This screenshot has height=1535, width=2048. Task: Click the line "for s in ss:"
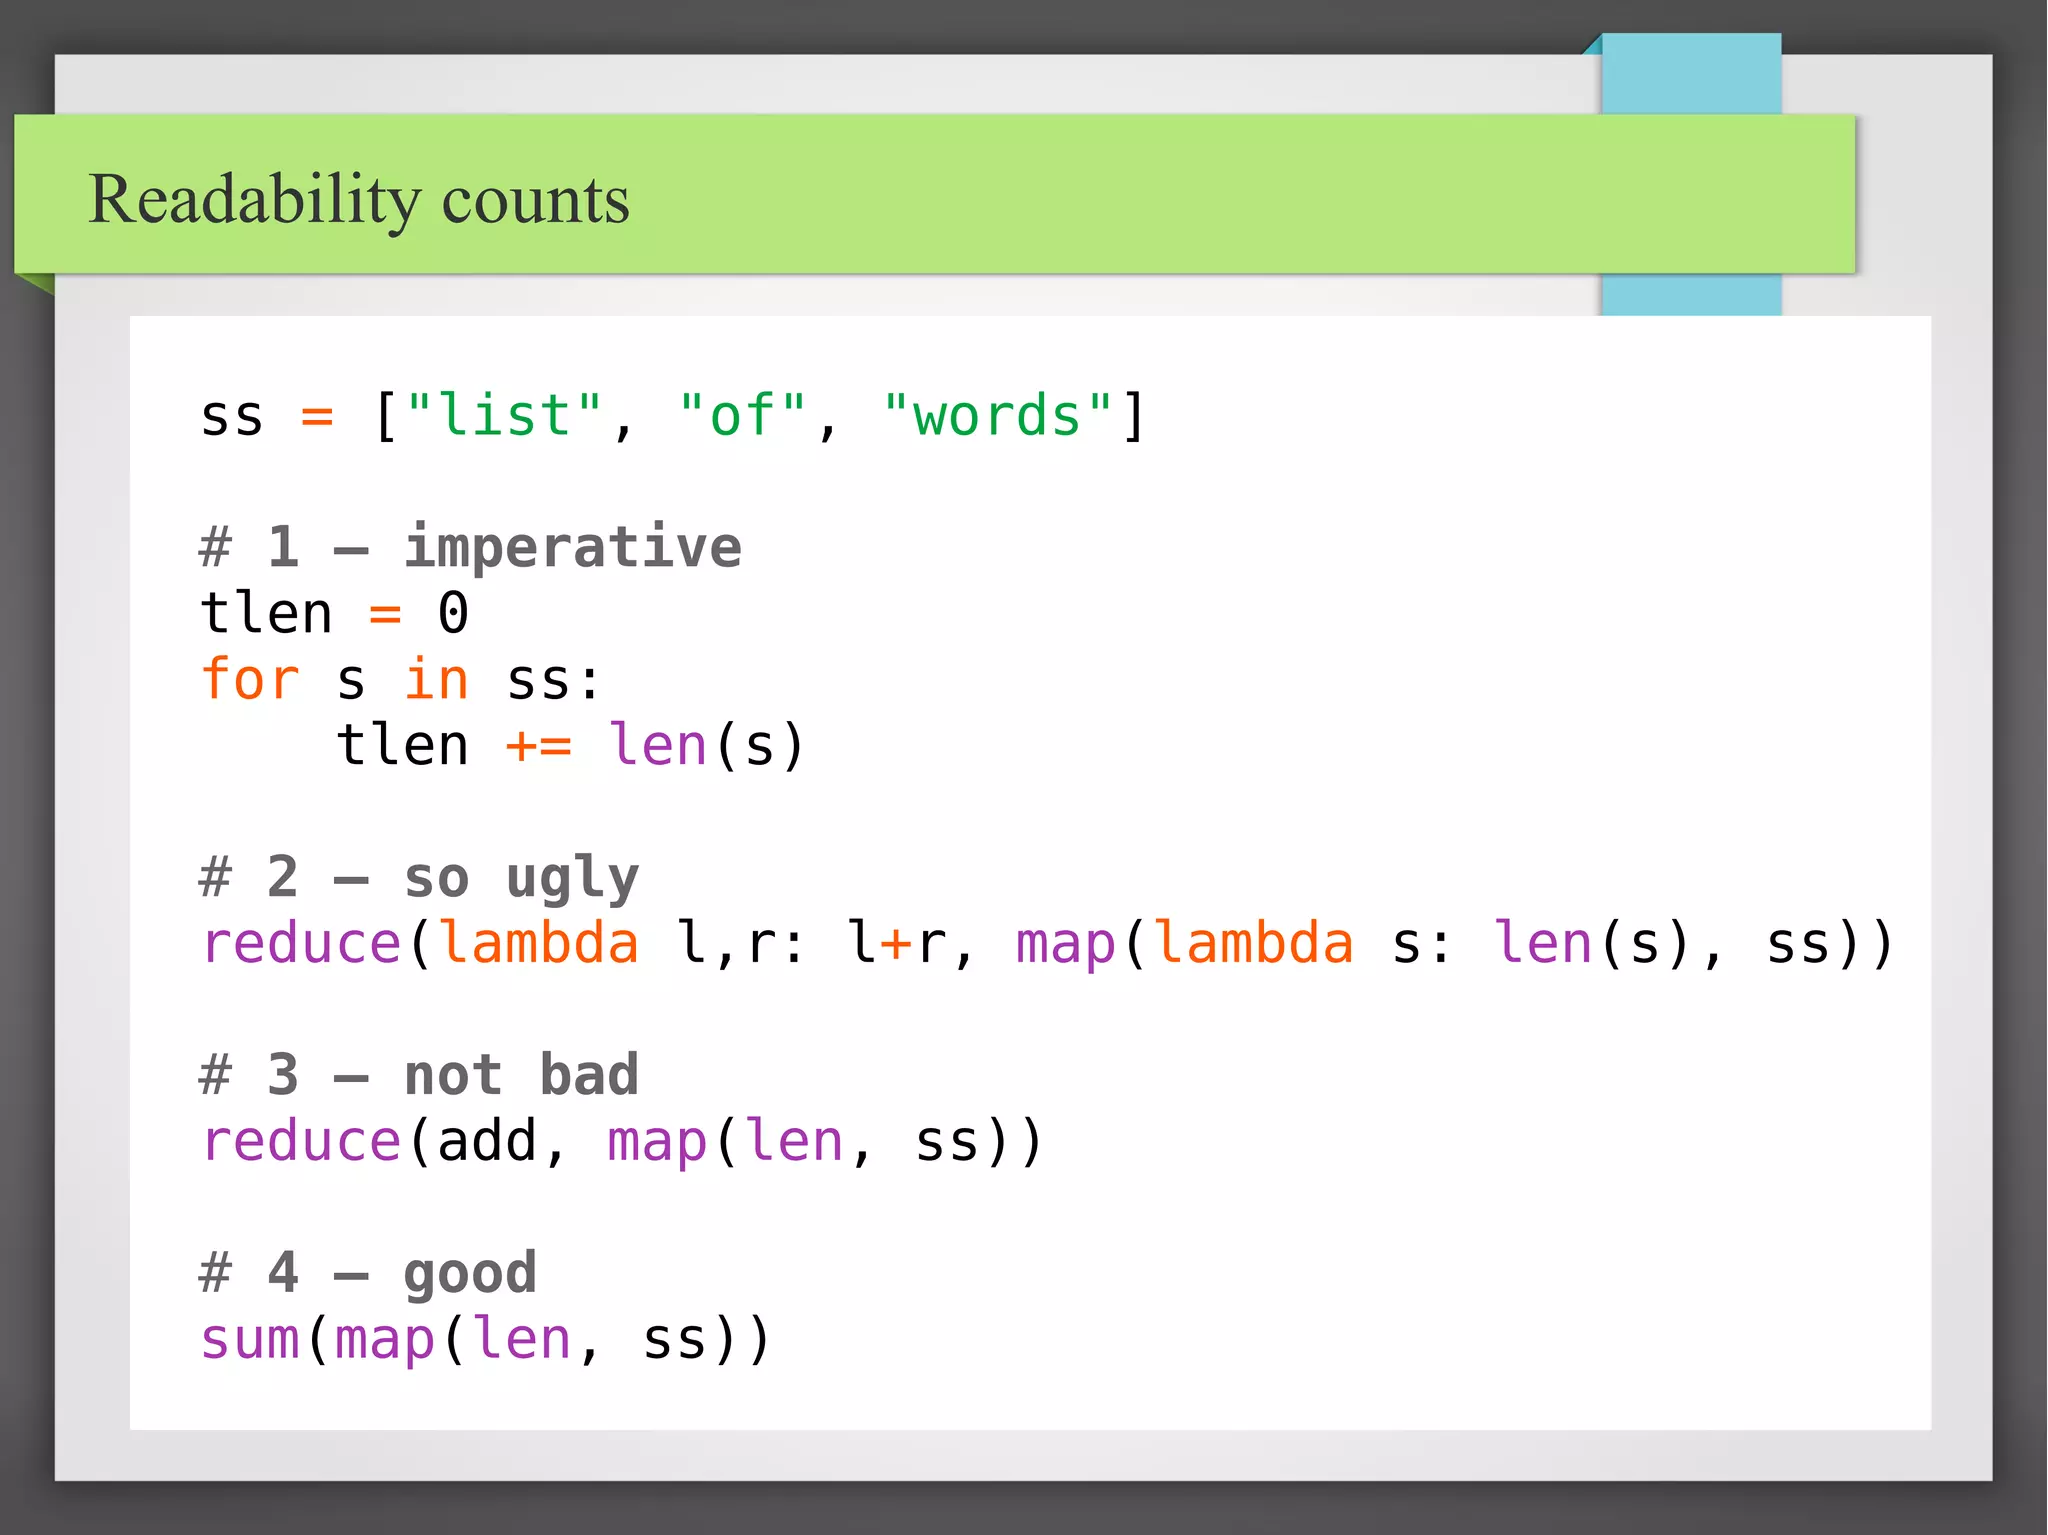click(x=401, y=679)
